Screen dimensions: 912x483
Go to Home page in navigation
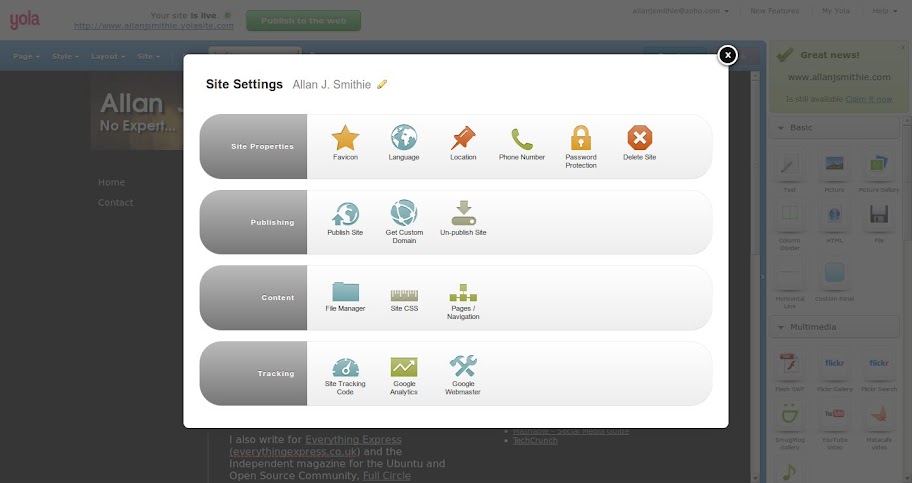point(111,182)
